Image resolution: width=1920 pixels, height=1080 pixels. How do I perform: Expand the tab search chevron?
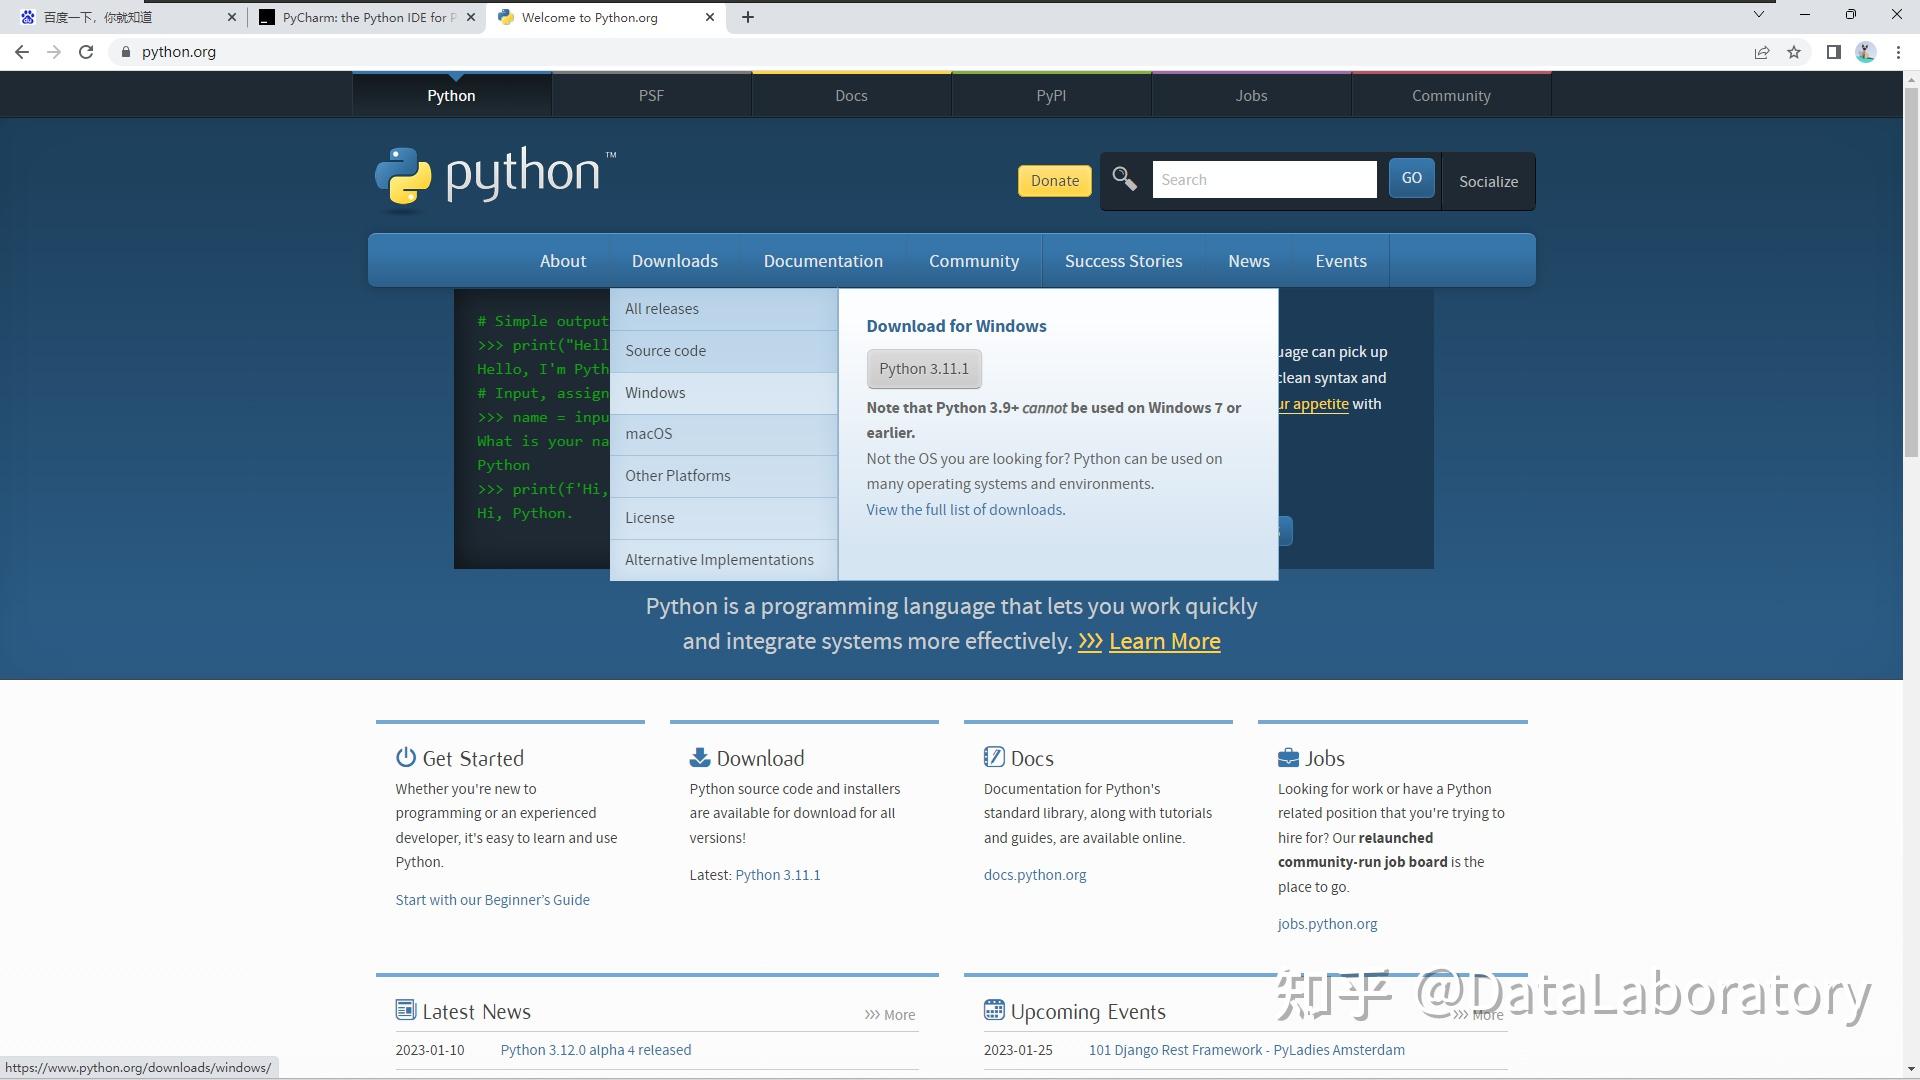point(1759,14)
